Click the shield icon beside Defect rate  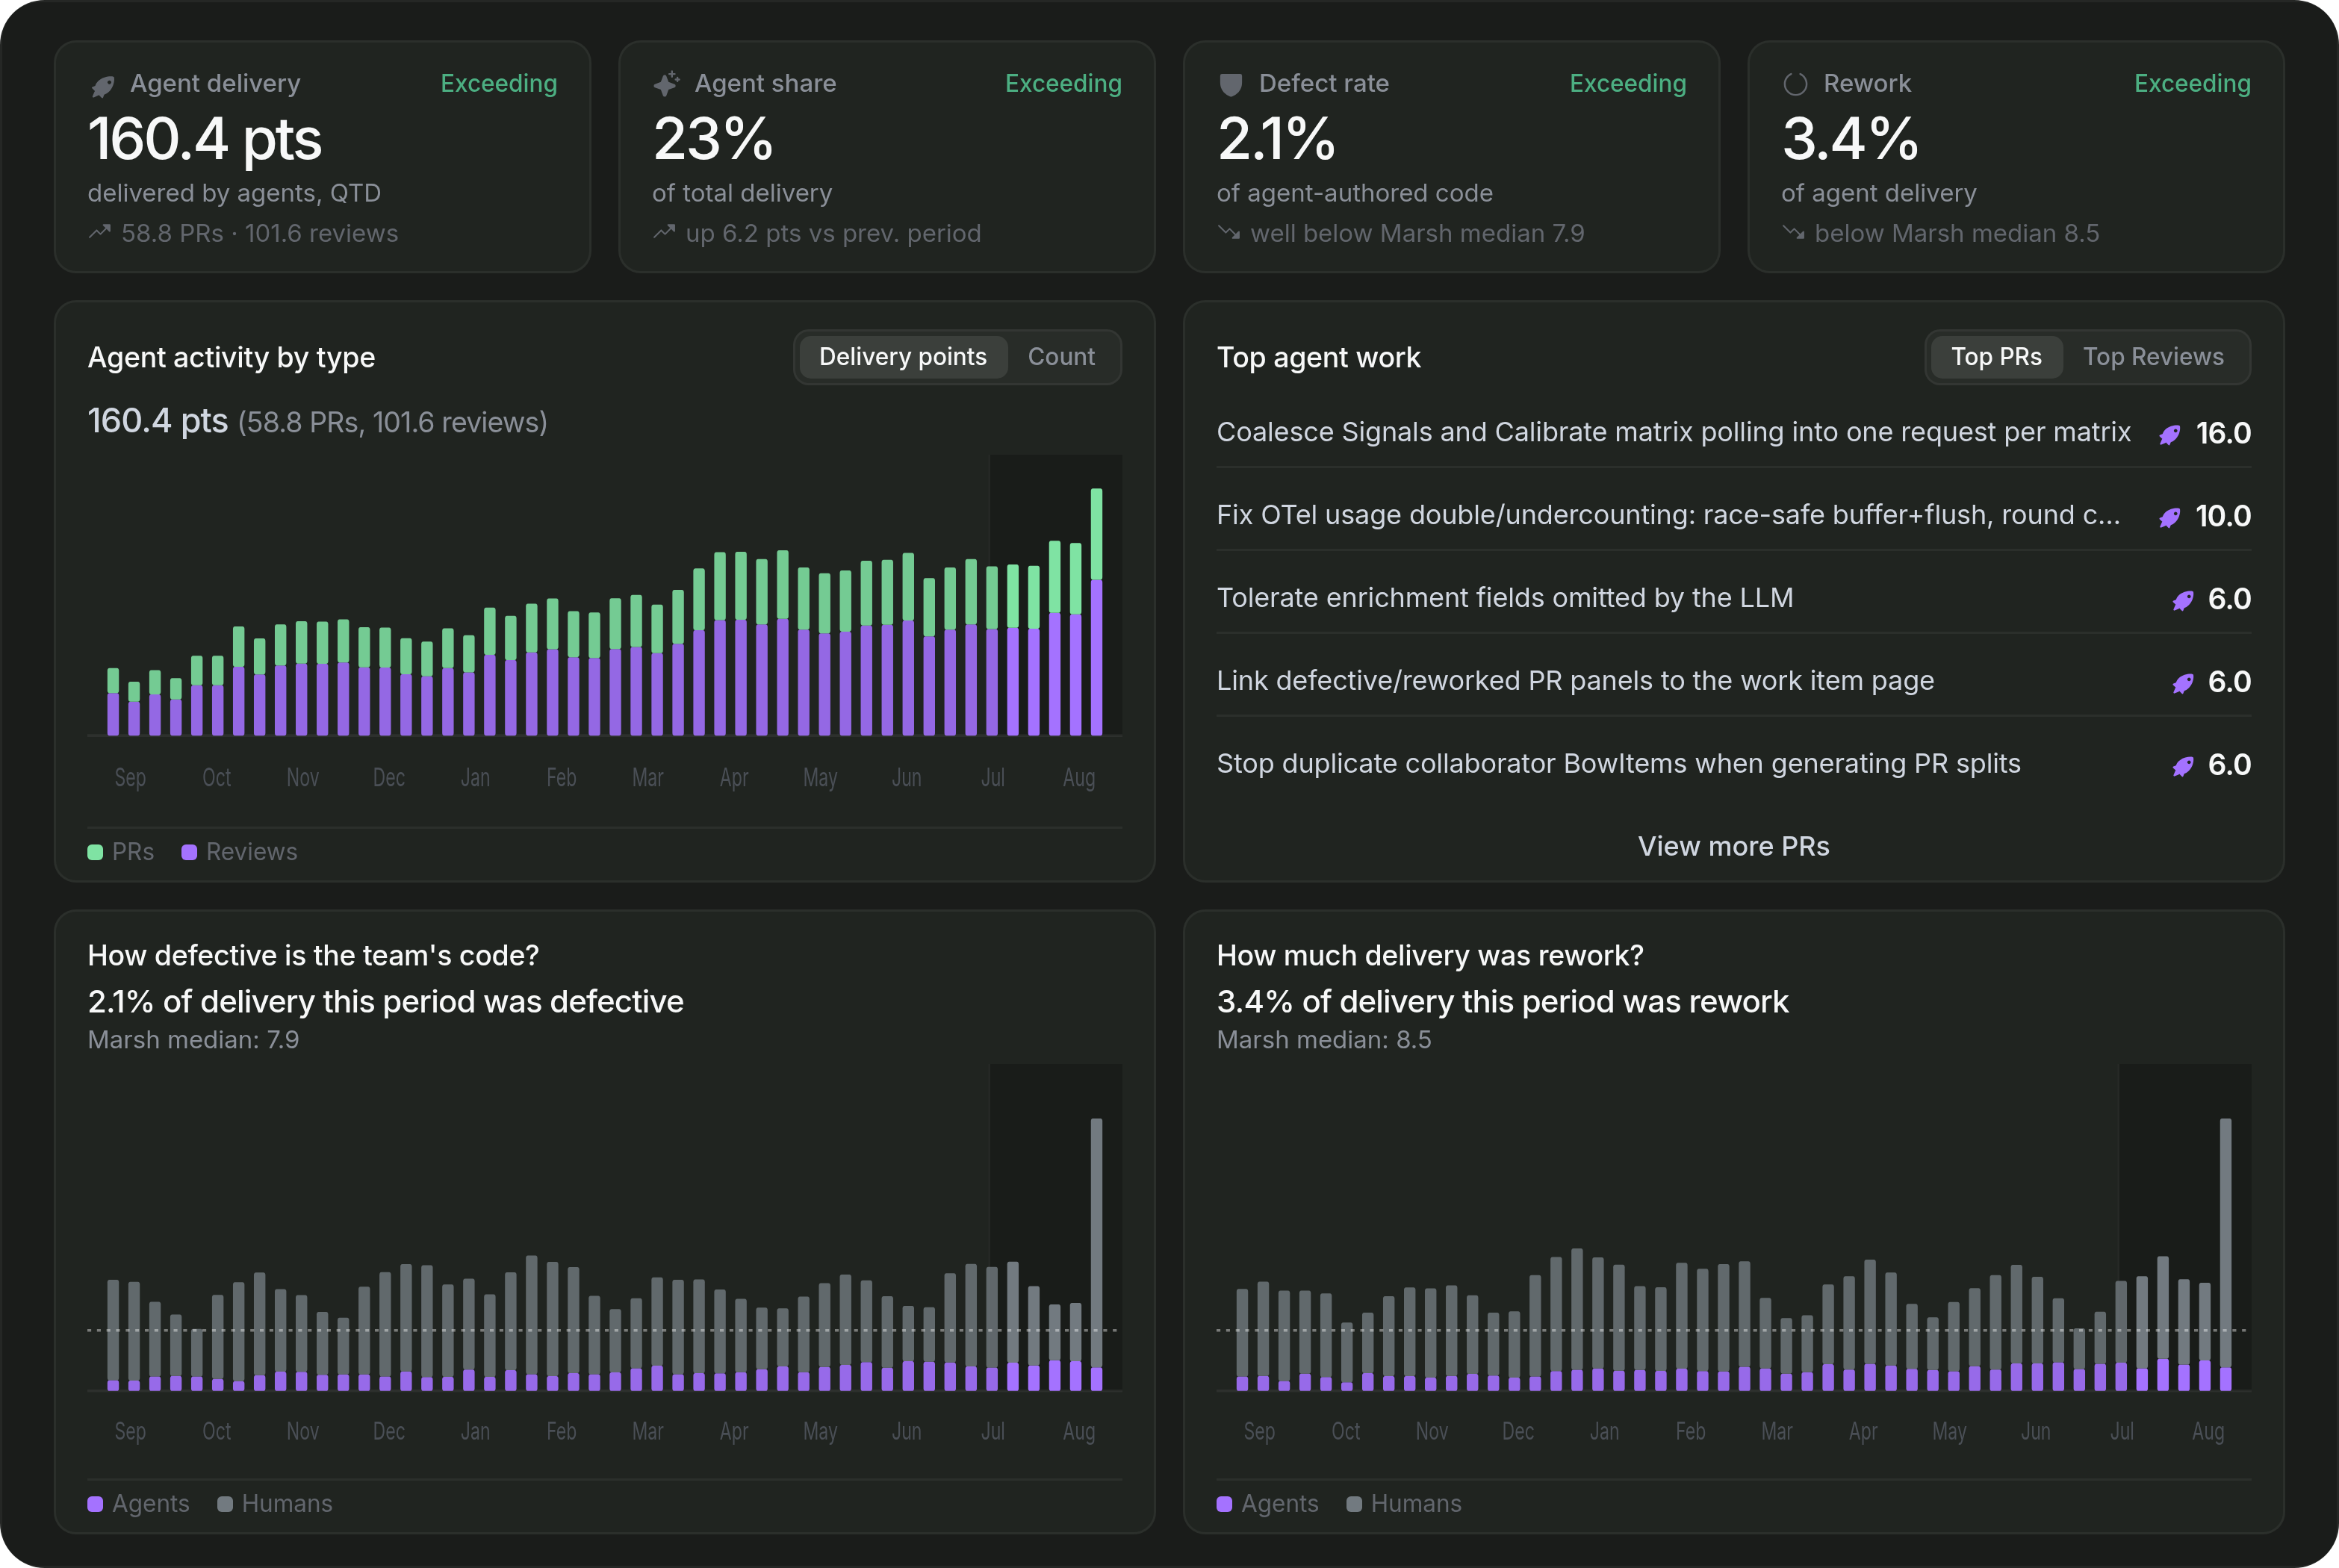point(1231,85)
